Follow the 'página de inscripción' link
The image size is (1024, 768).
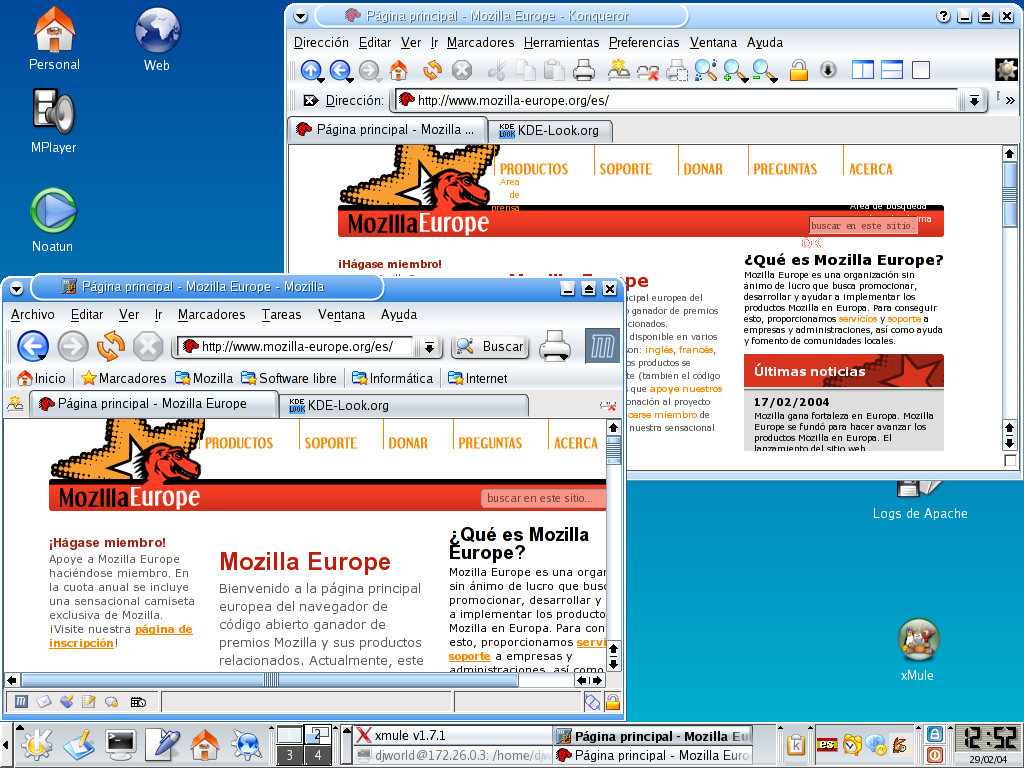tap(121, 636)
